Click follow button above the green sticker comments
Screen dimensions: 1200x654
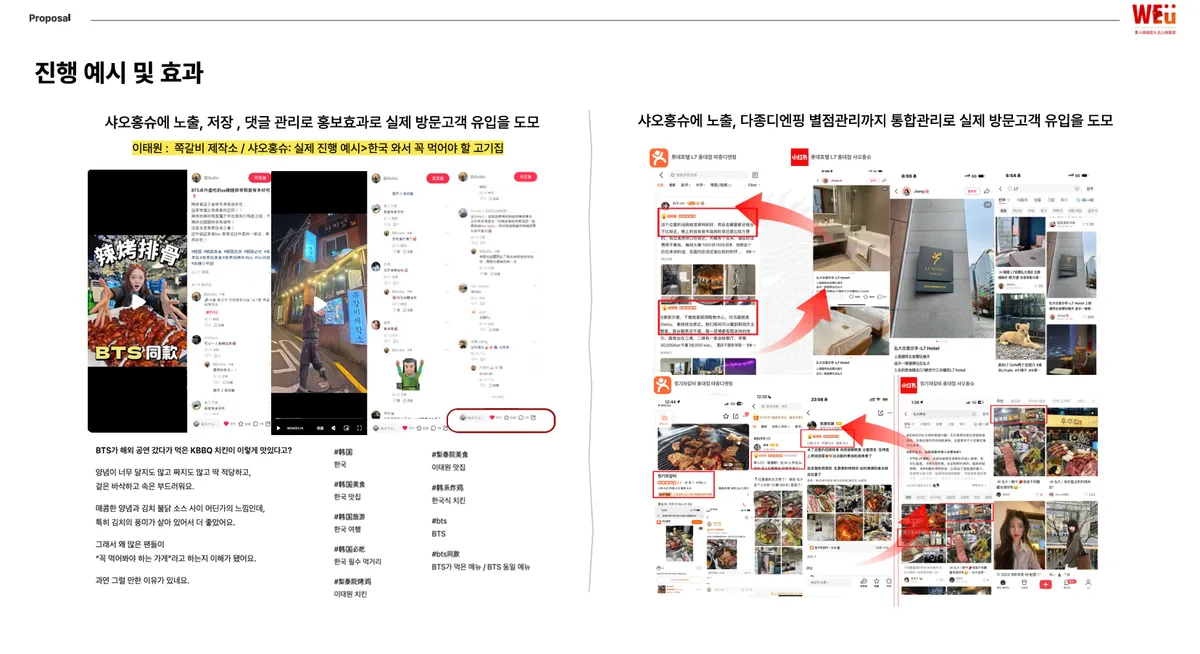[x=437, y=178]
